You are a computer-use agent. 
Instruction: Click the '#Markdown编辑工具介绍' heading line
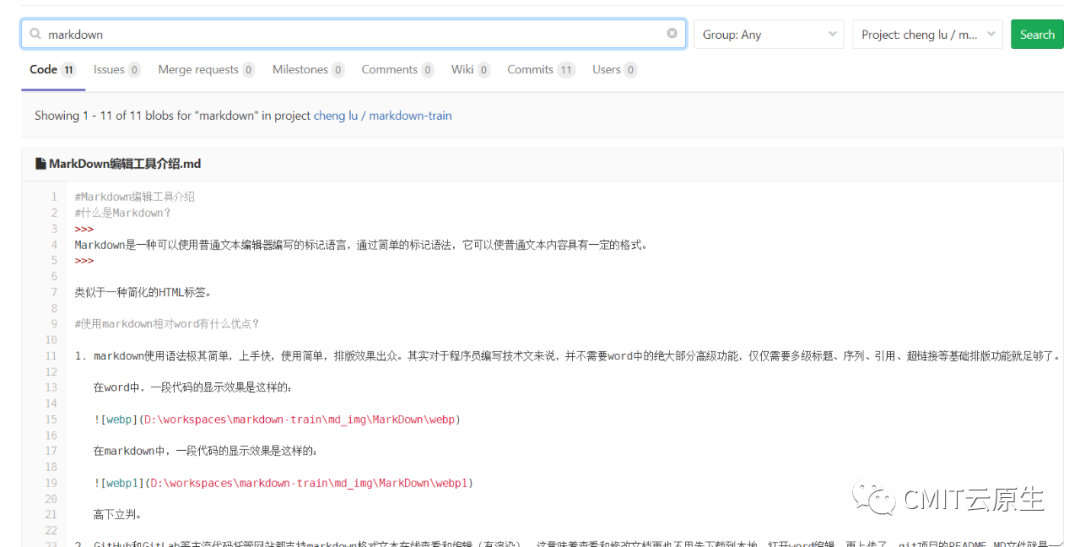pyautogui.click(x=135, y=197)
